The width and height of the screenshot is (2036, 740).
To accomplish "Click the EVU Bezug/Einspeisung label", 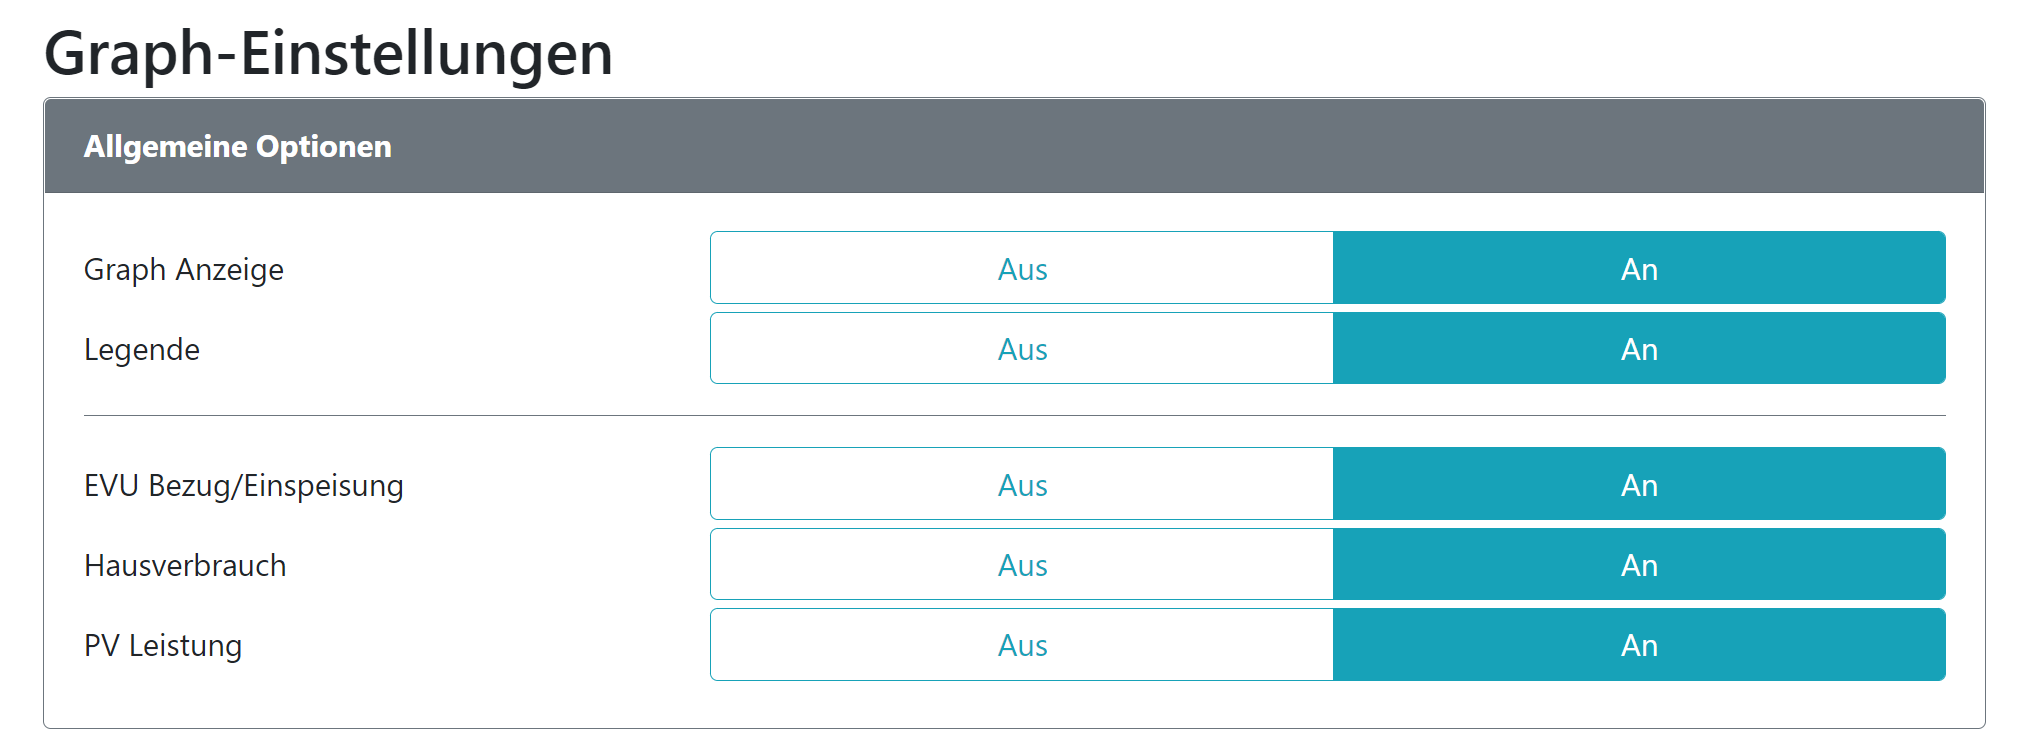I will pyautogui.click(x=244, y=485).
